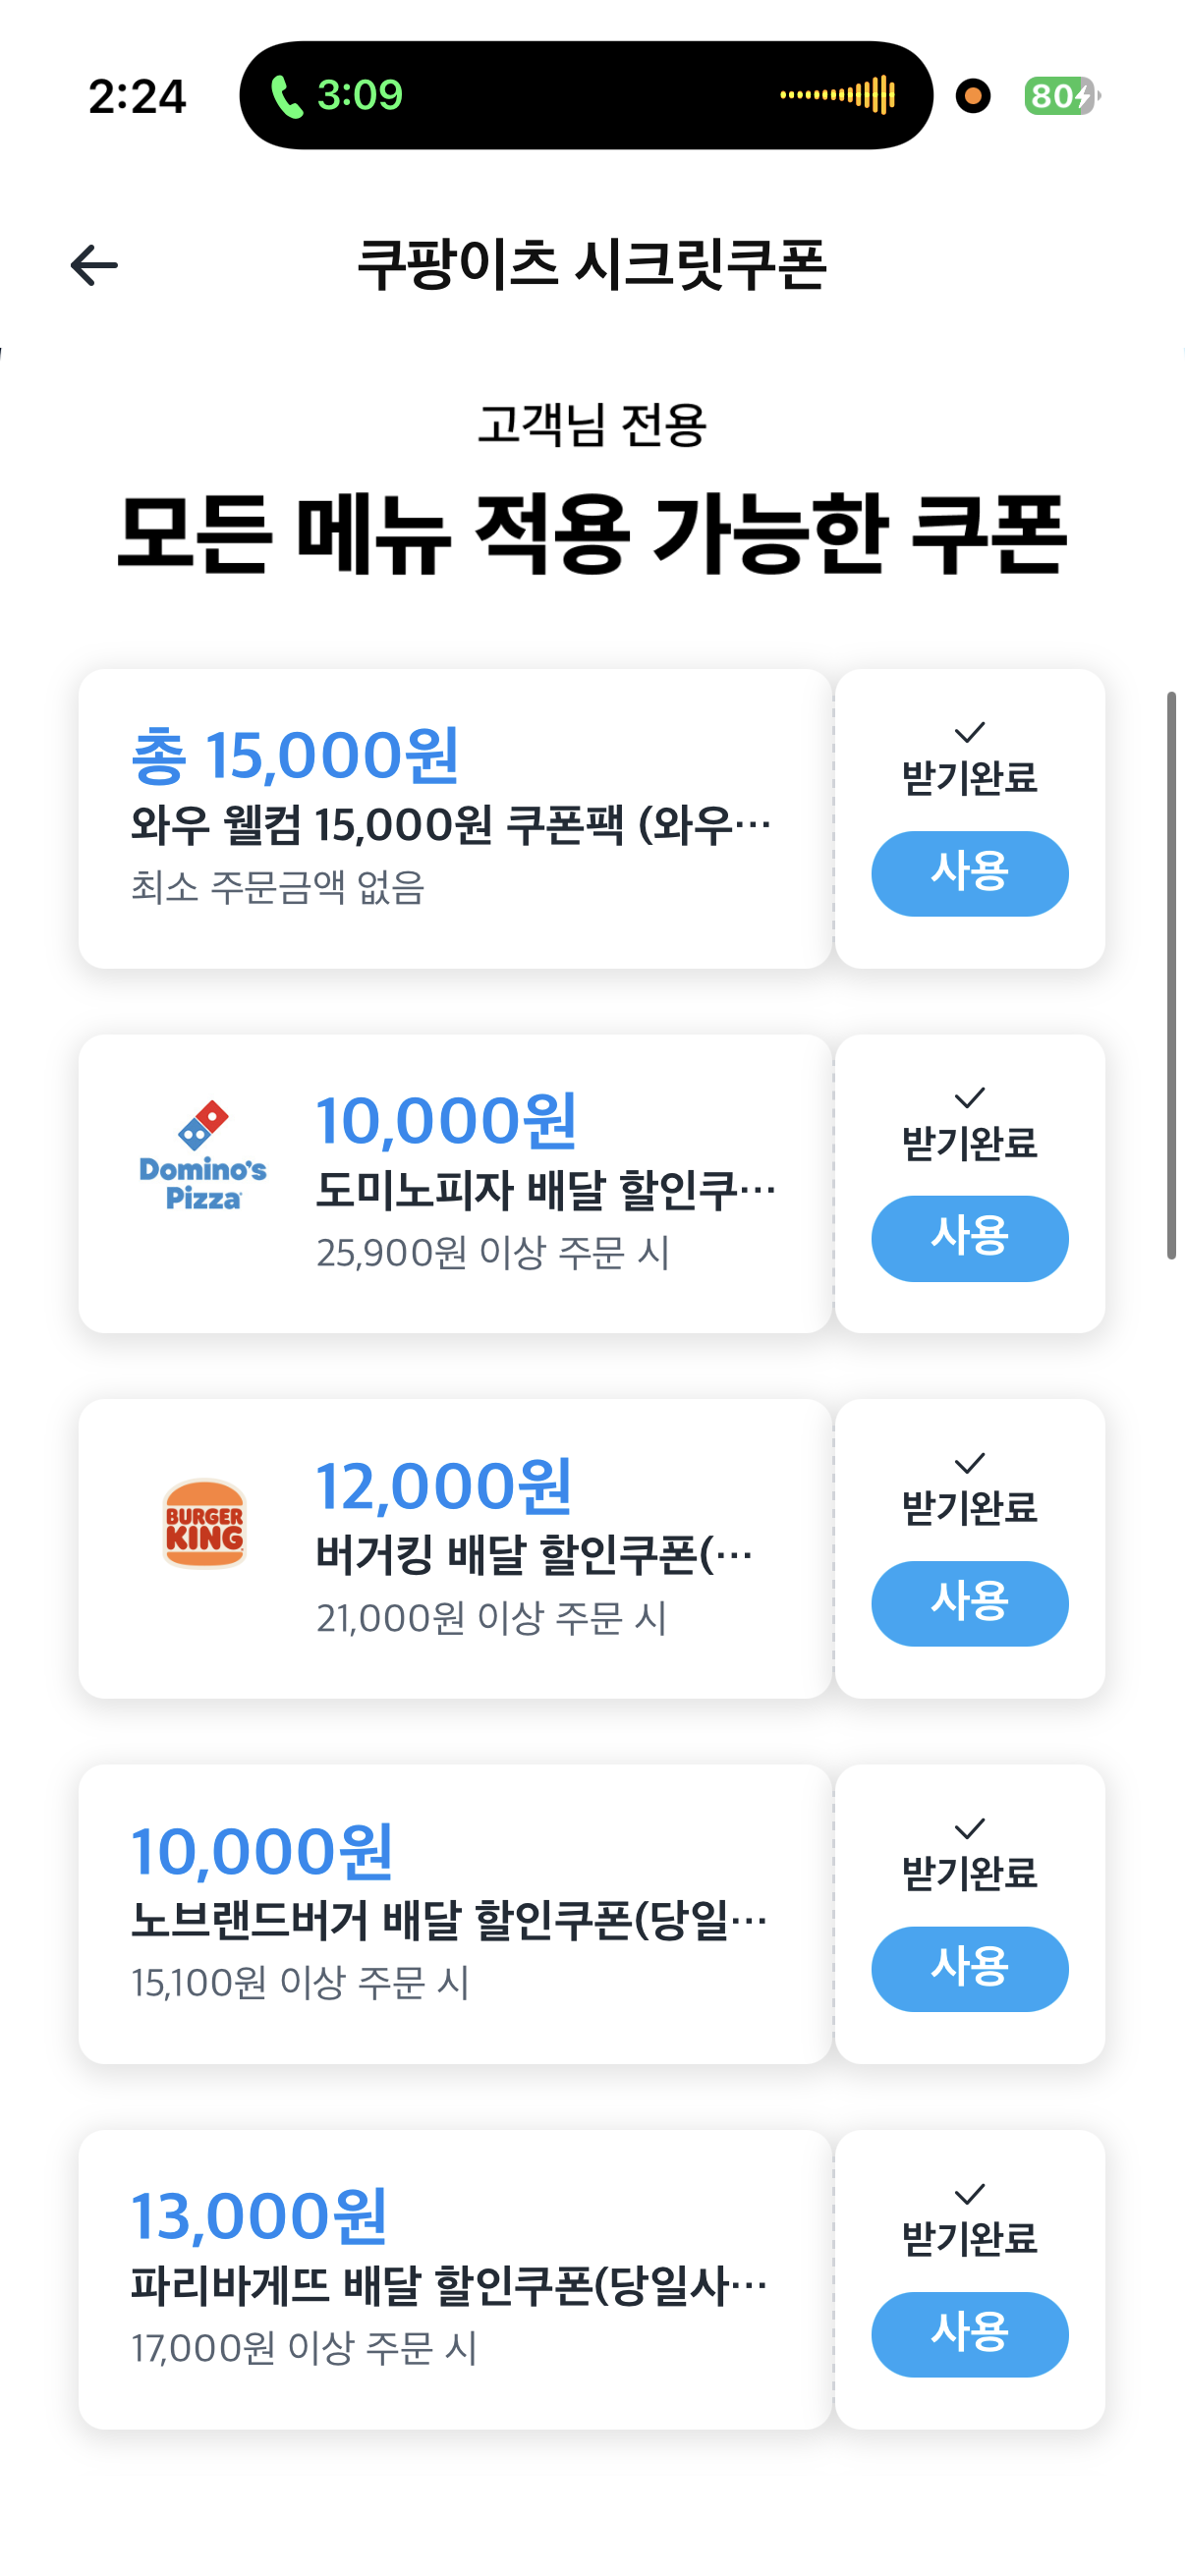Screen dimensions: 1185x2576
Task: Tap the 와우 웰컴 쿠폰팩 card
Action: coord(450,825)
